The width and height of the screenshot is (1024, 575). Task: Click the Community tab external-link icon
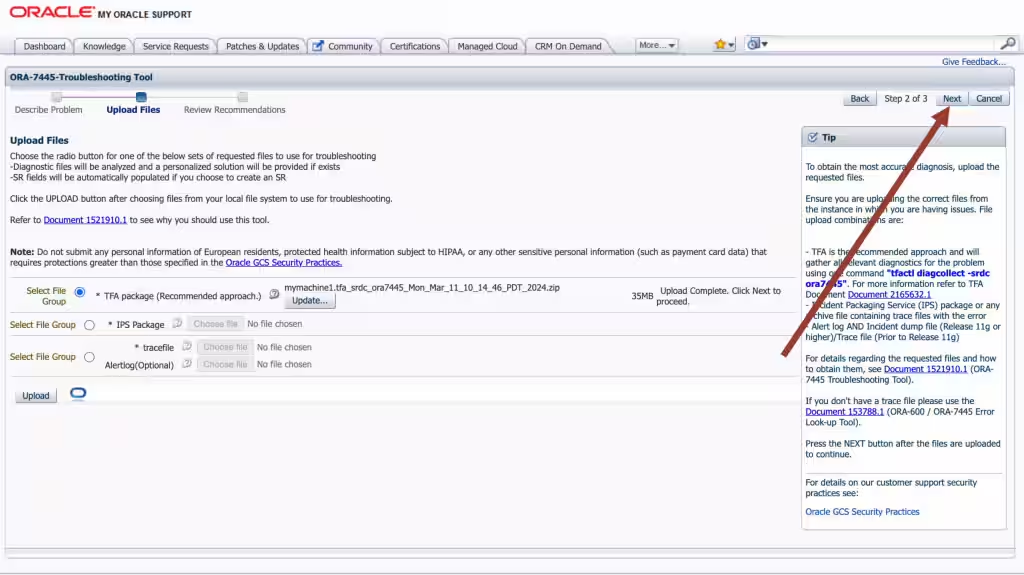(x=317, y=46)
